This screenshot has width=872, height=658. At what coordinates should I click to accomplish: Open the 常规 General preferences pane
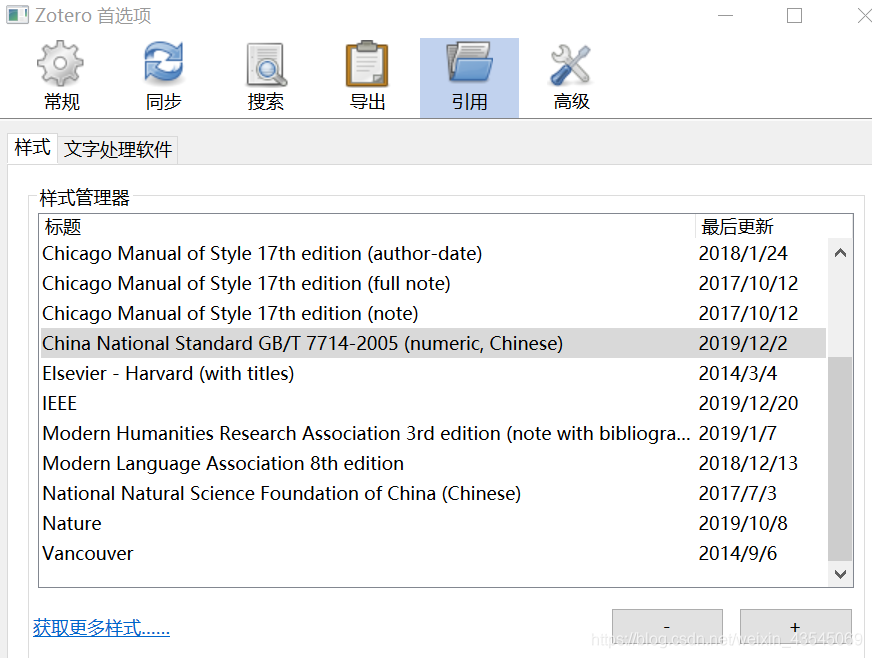coord(61,77)
